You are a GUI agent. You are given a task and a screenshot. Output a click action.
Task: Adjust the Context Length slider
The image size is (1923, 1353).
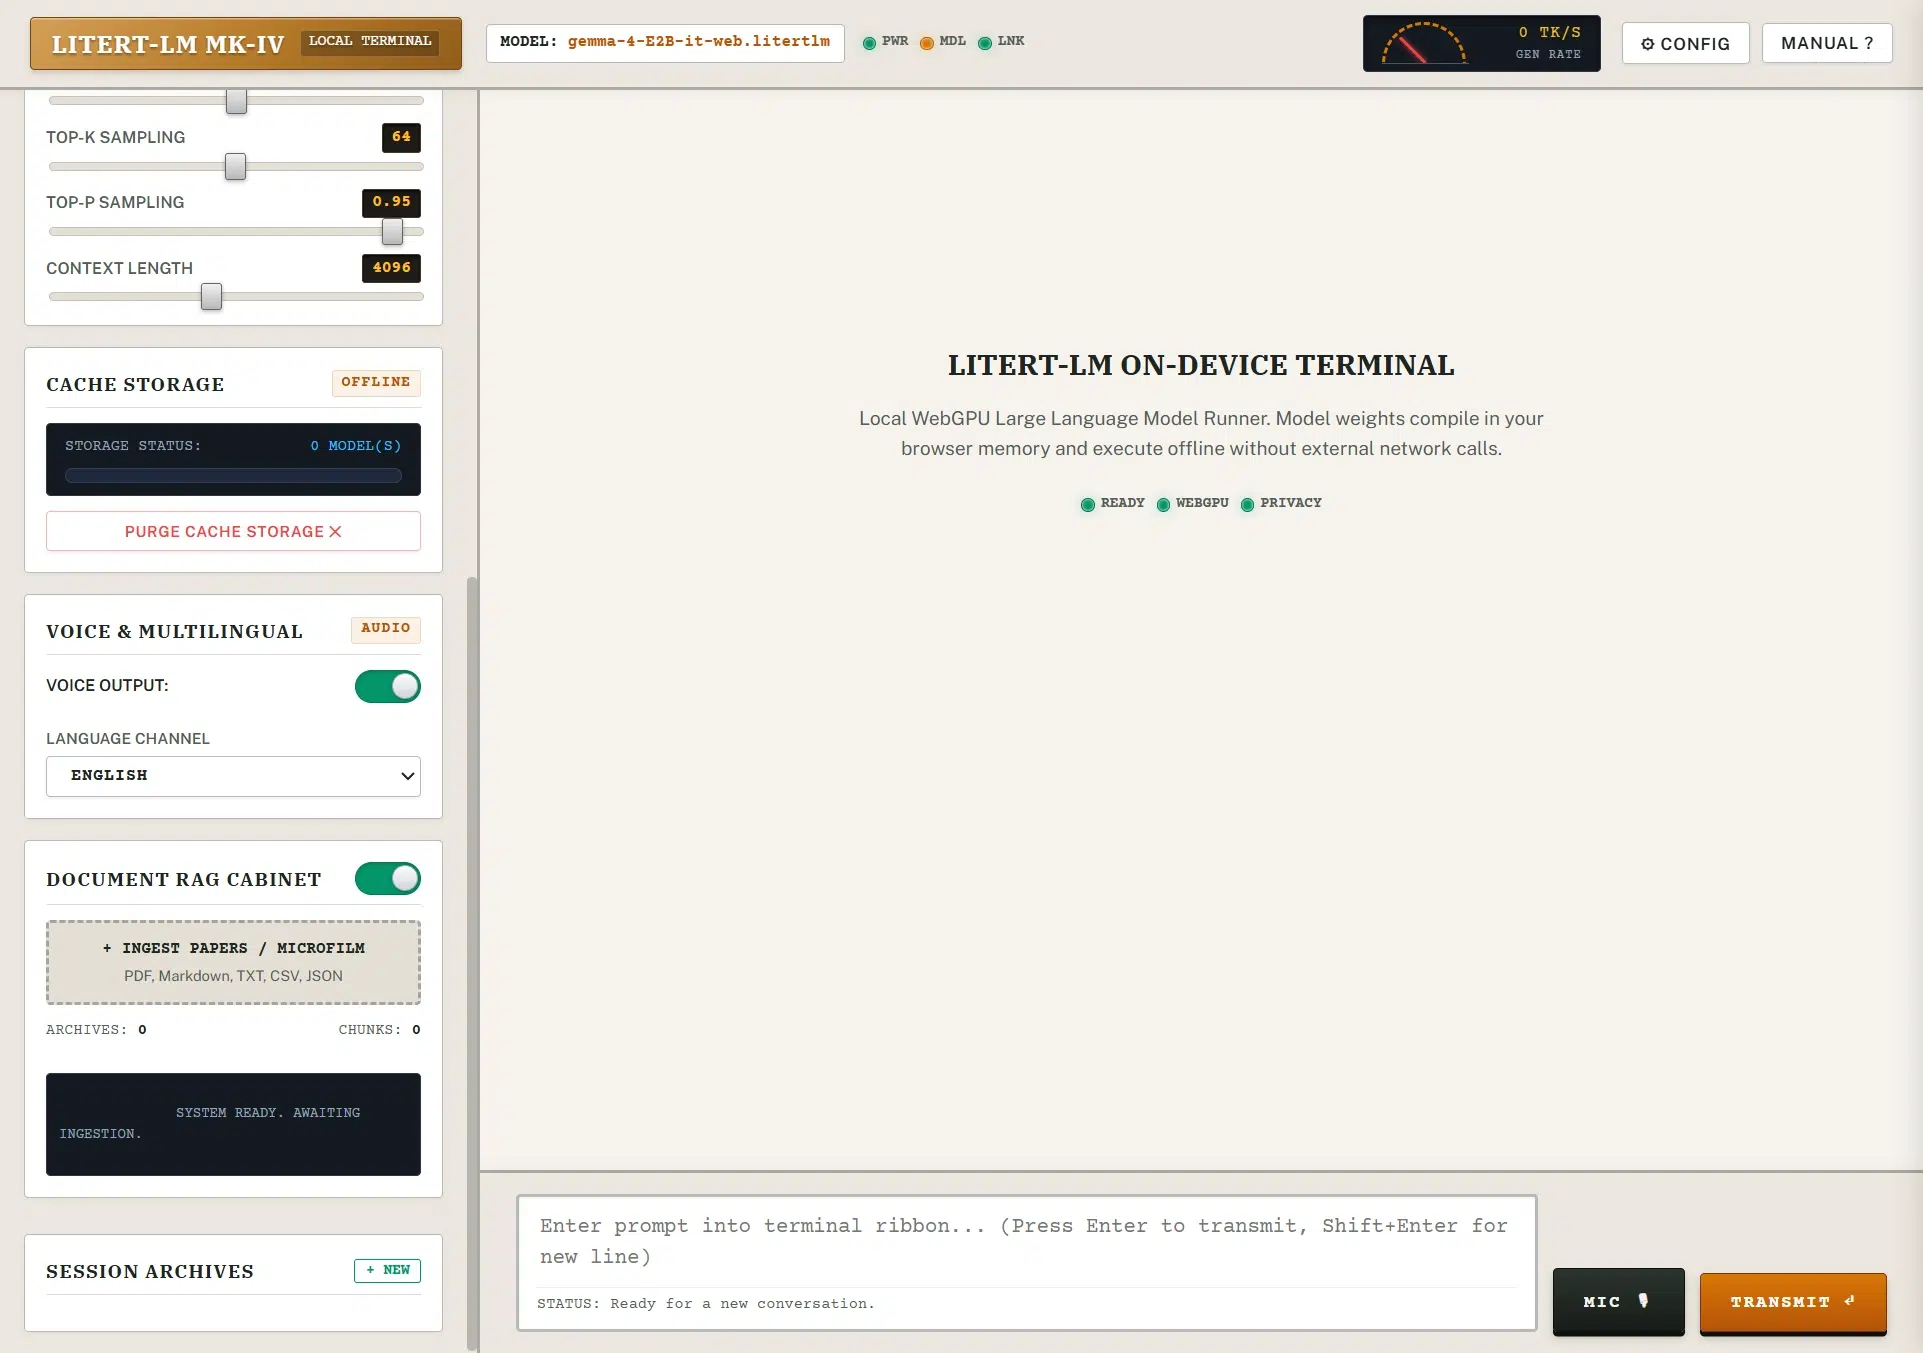(x=236, y=297)
